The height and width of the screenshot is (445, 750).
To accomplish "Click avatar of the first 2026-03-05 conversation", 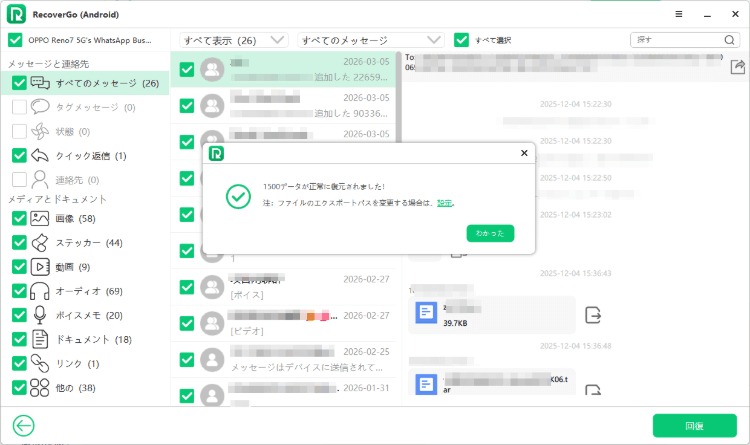I will coord(212,69).
